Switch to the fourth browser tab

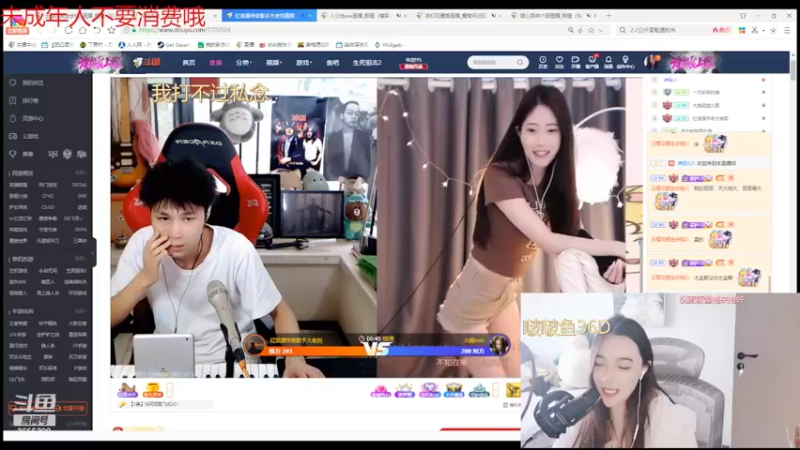[x=553, y=16]
